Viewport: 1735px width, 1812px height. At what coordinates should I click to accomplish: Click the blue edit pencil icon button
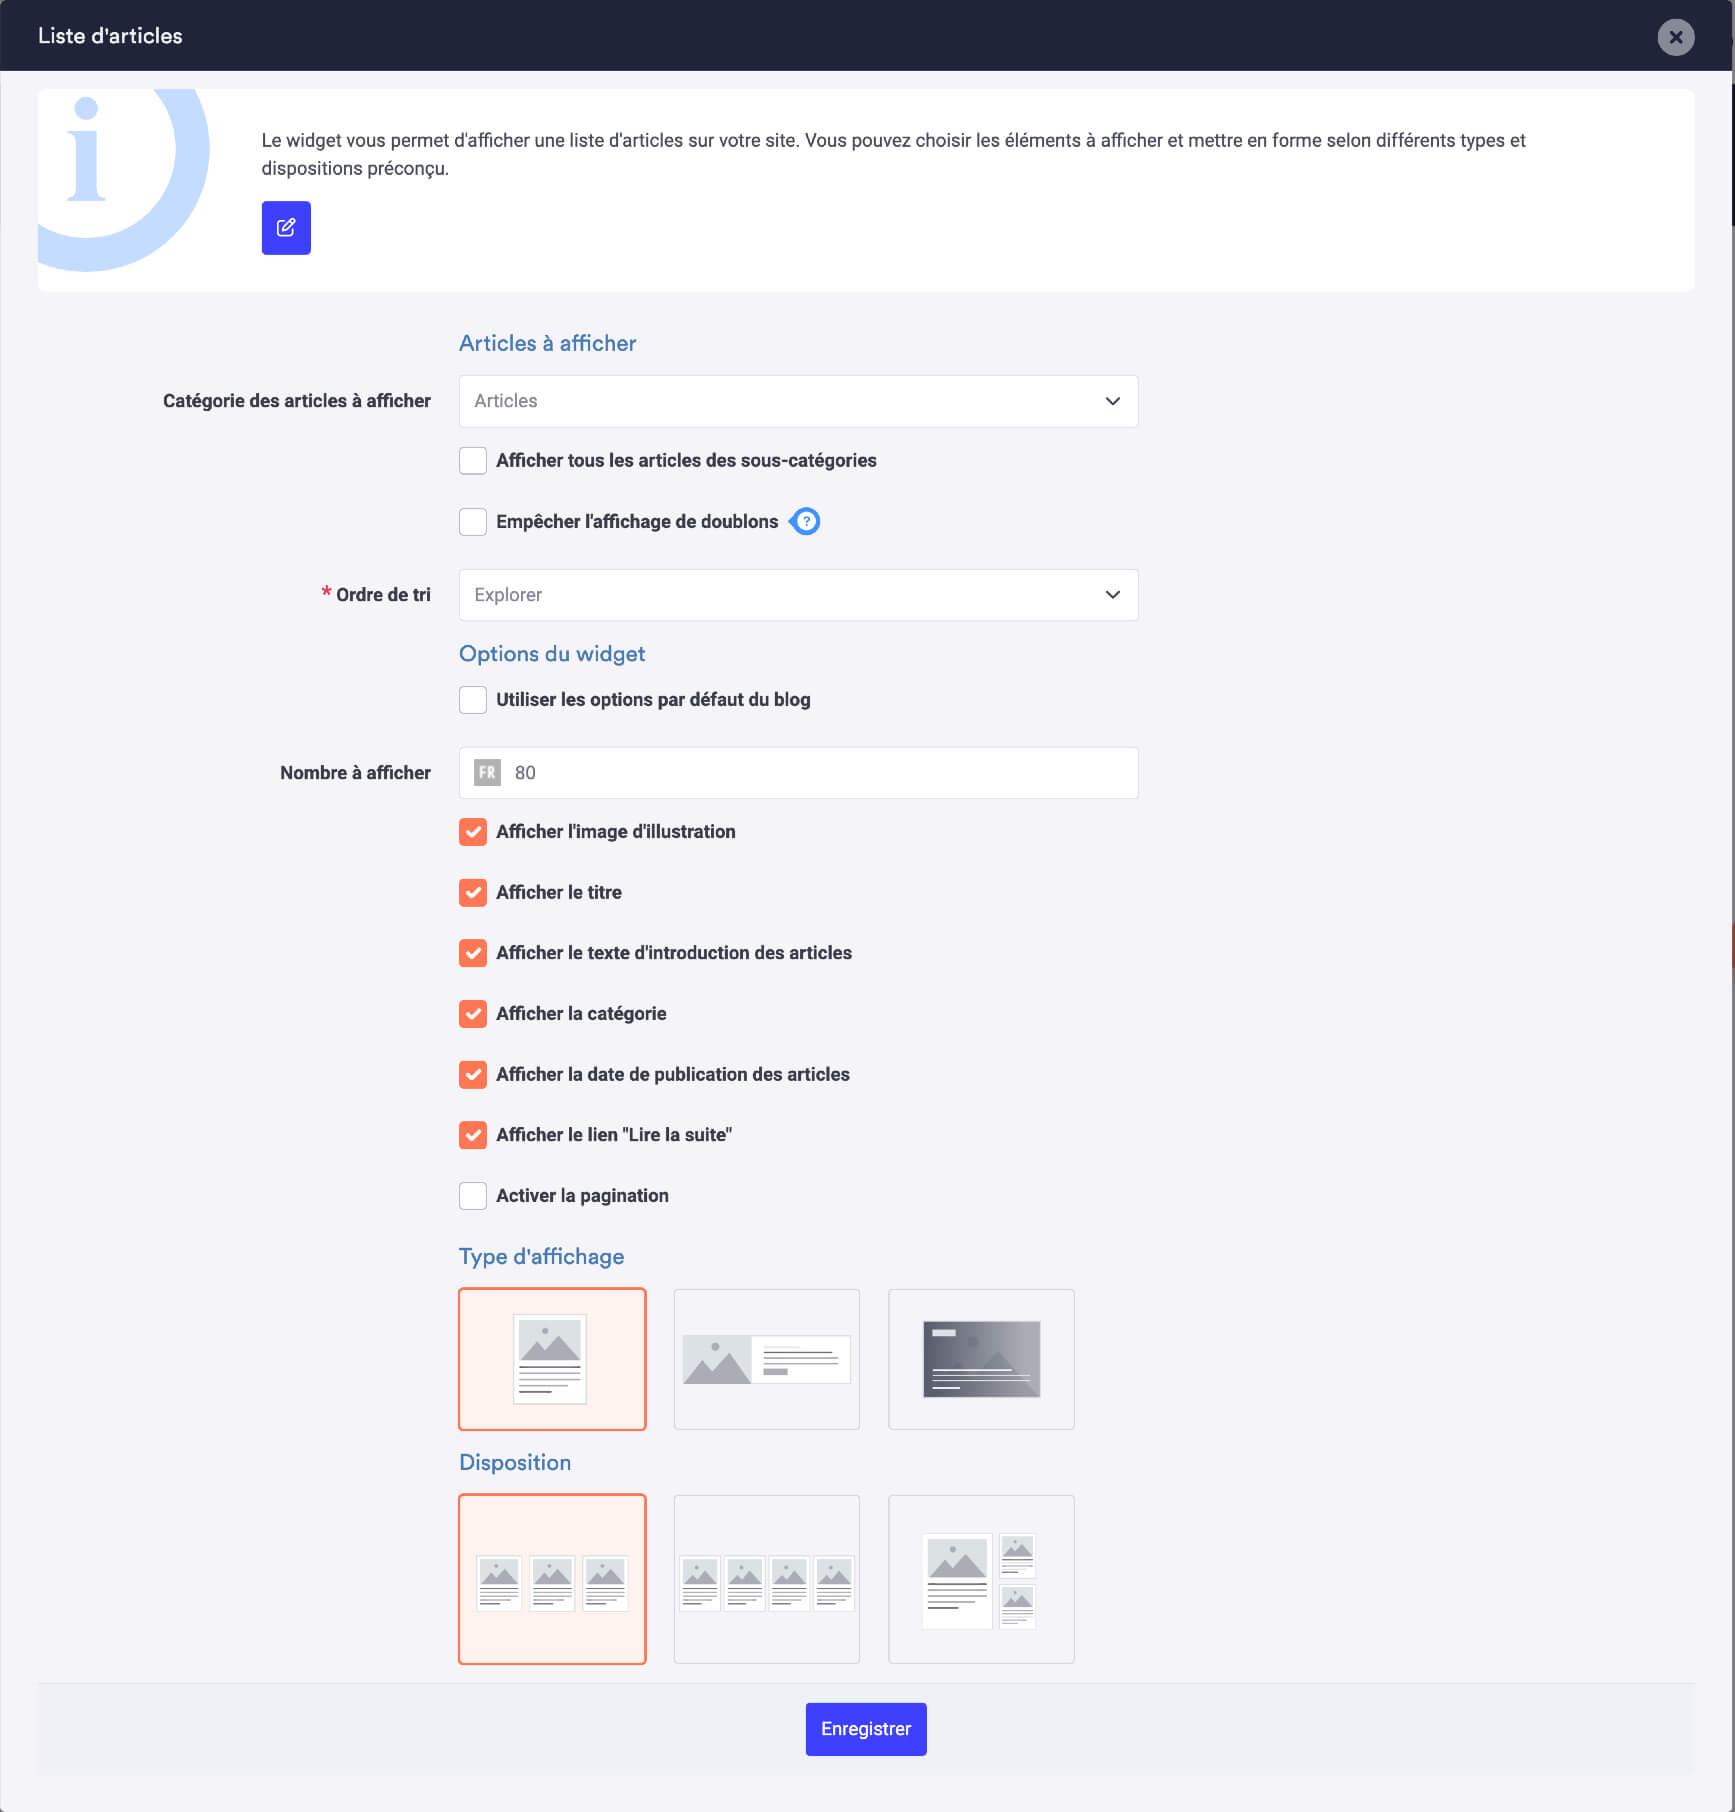(286, 228)
